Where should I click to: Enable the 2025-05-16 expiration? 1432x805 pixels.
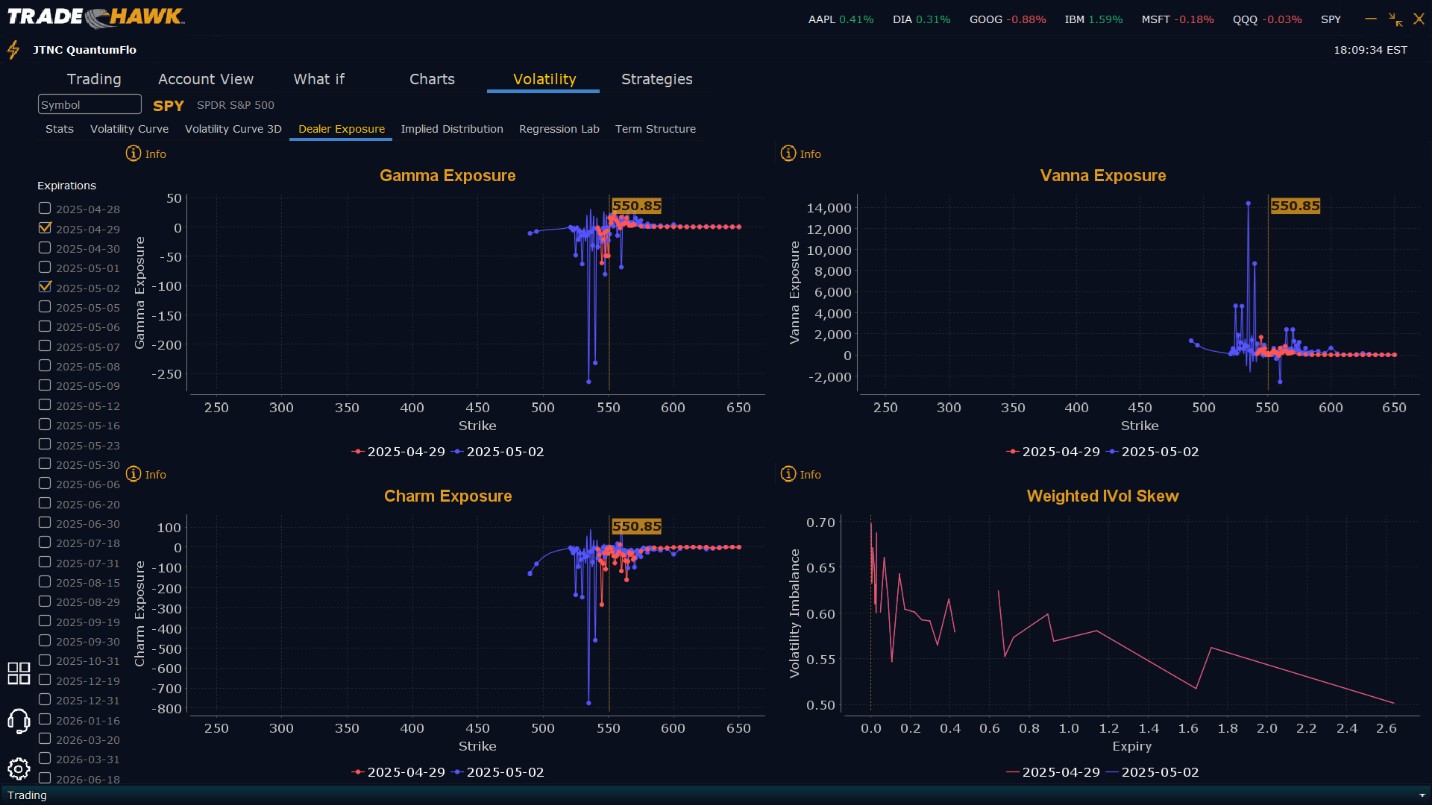click(x=44, y=425)
